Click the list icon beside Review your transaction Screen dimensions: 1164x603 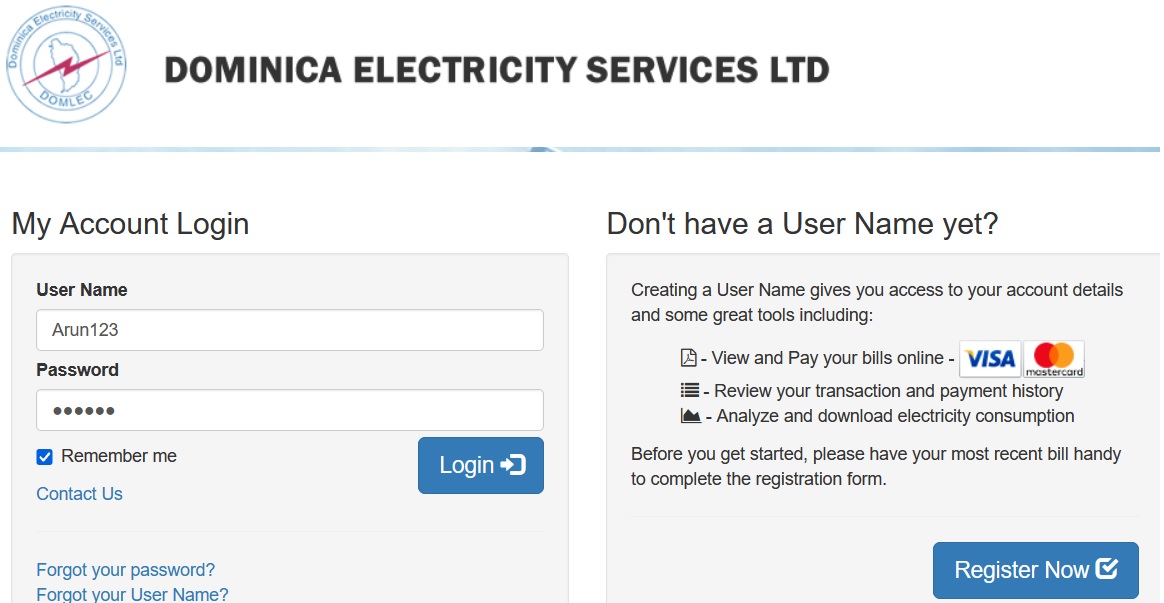689,391
